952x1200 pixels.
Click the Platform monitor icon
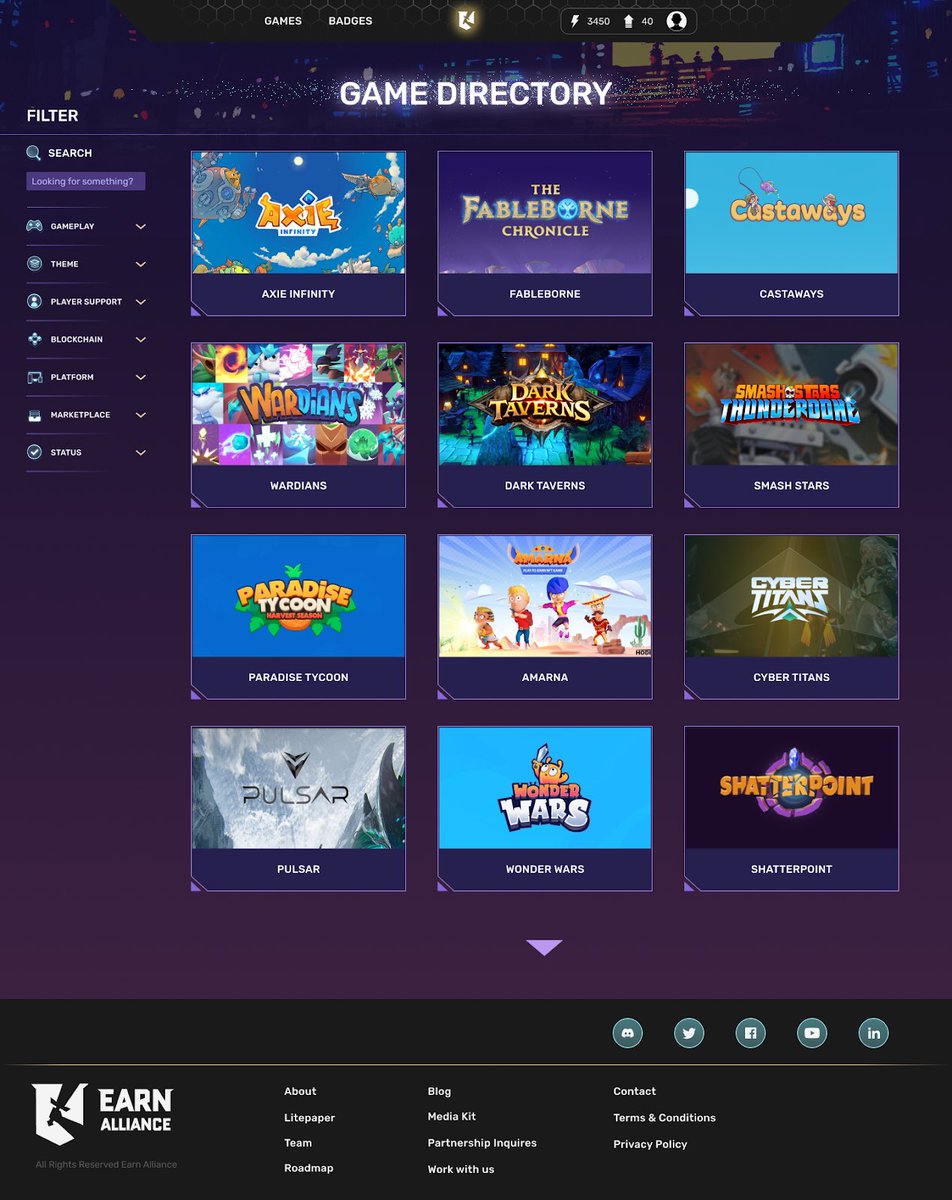click(x=34, y=377)
